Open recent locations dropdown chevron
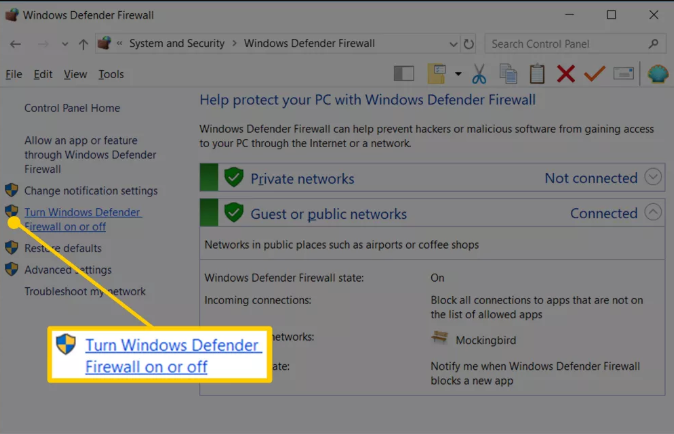This screenshot has width=674, height=434. pyautogui.click(x=65, y=44)
